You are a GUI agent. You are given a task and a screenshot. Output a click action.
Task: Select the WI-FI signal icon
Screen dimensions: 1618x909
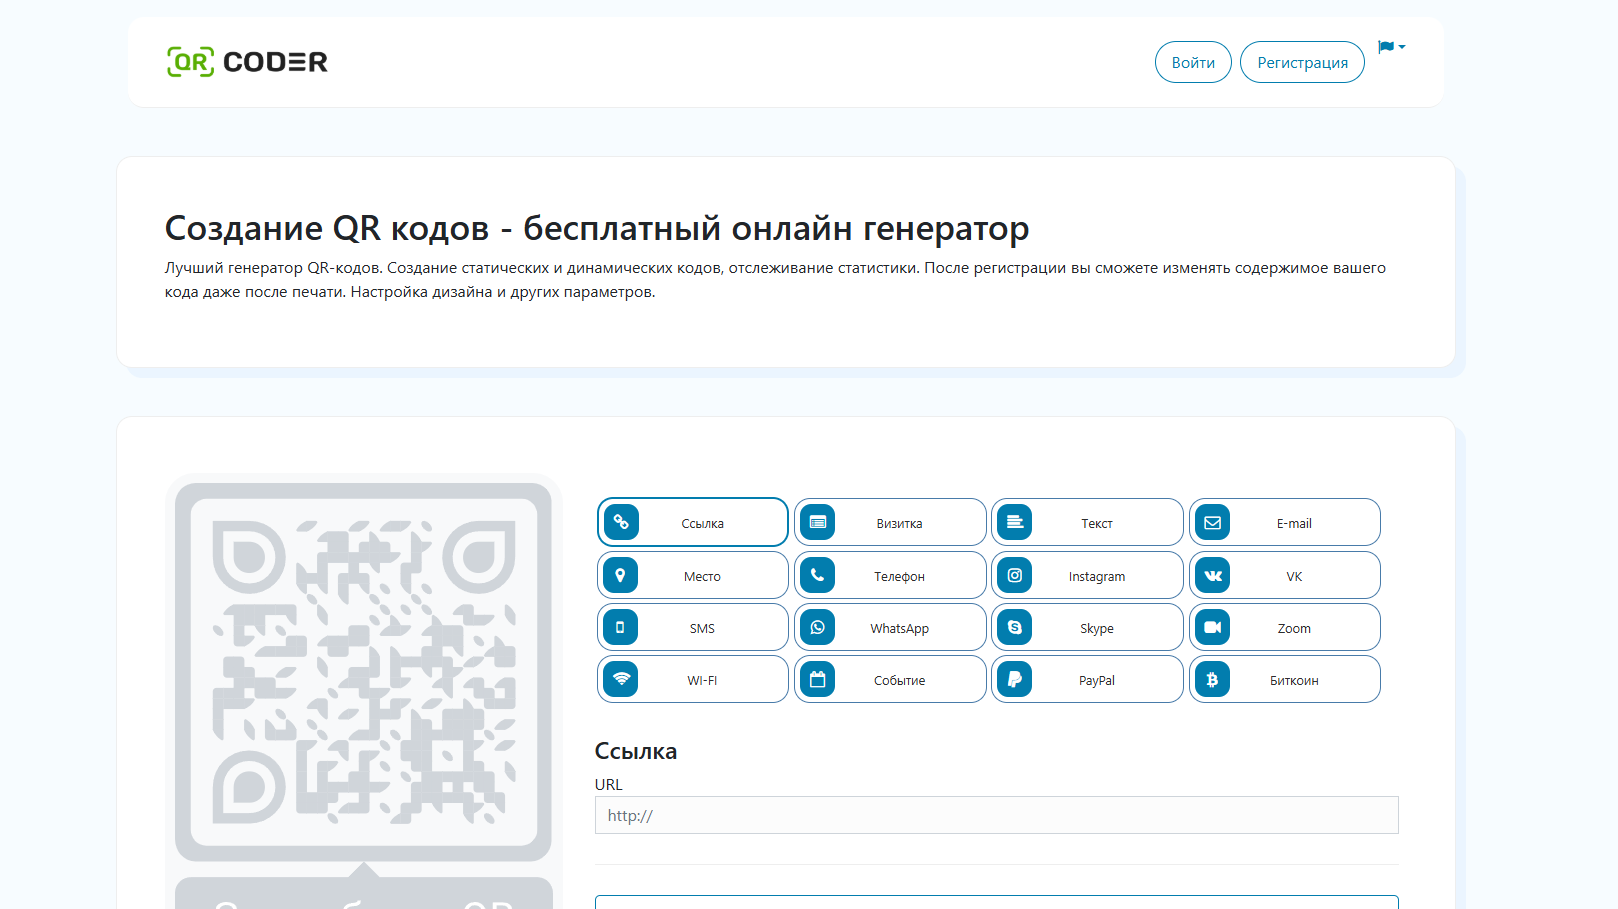pos(621,679)
